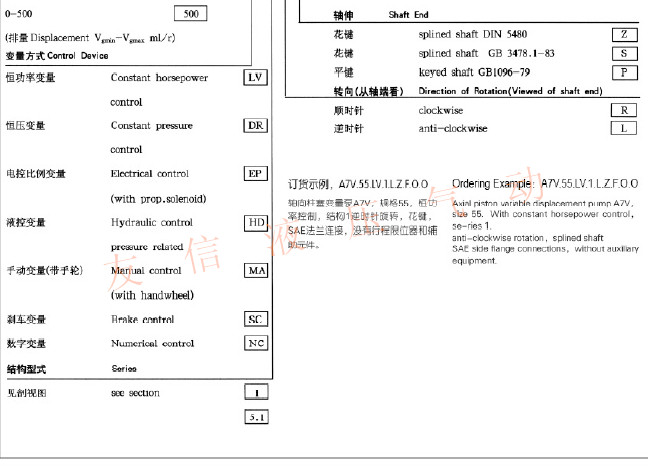Click the 'HD' code box
The width and height of the screenshot is (648, 466).
[x=256, y=223]
